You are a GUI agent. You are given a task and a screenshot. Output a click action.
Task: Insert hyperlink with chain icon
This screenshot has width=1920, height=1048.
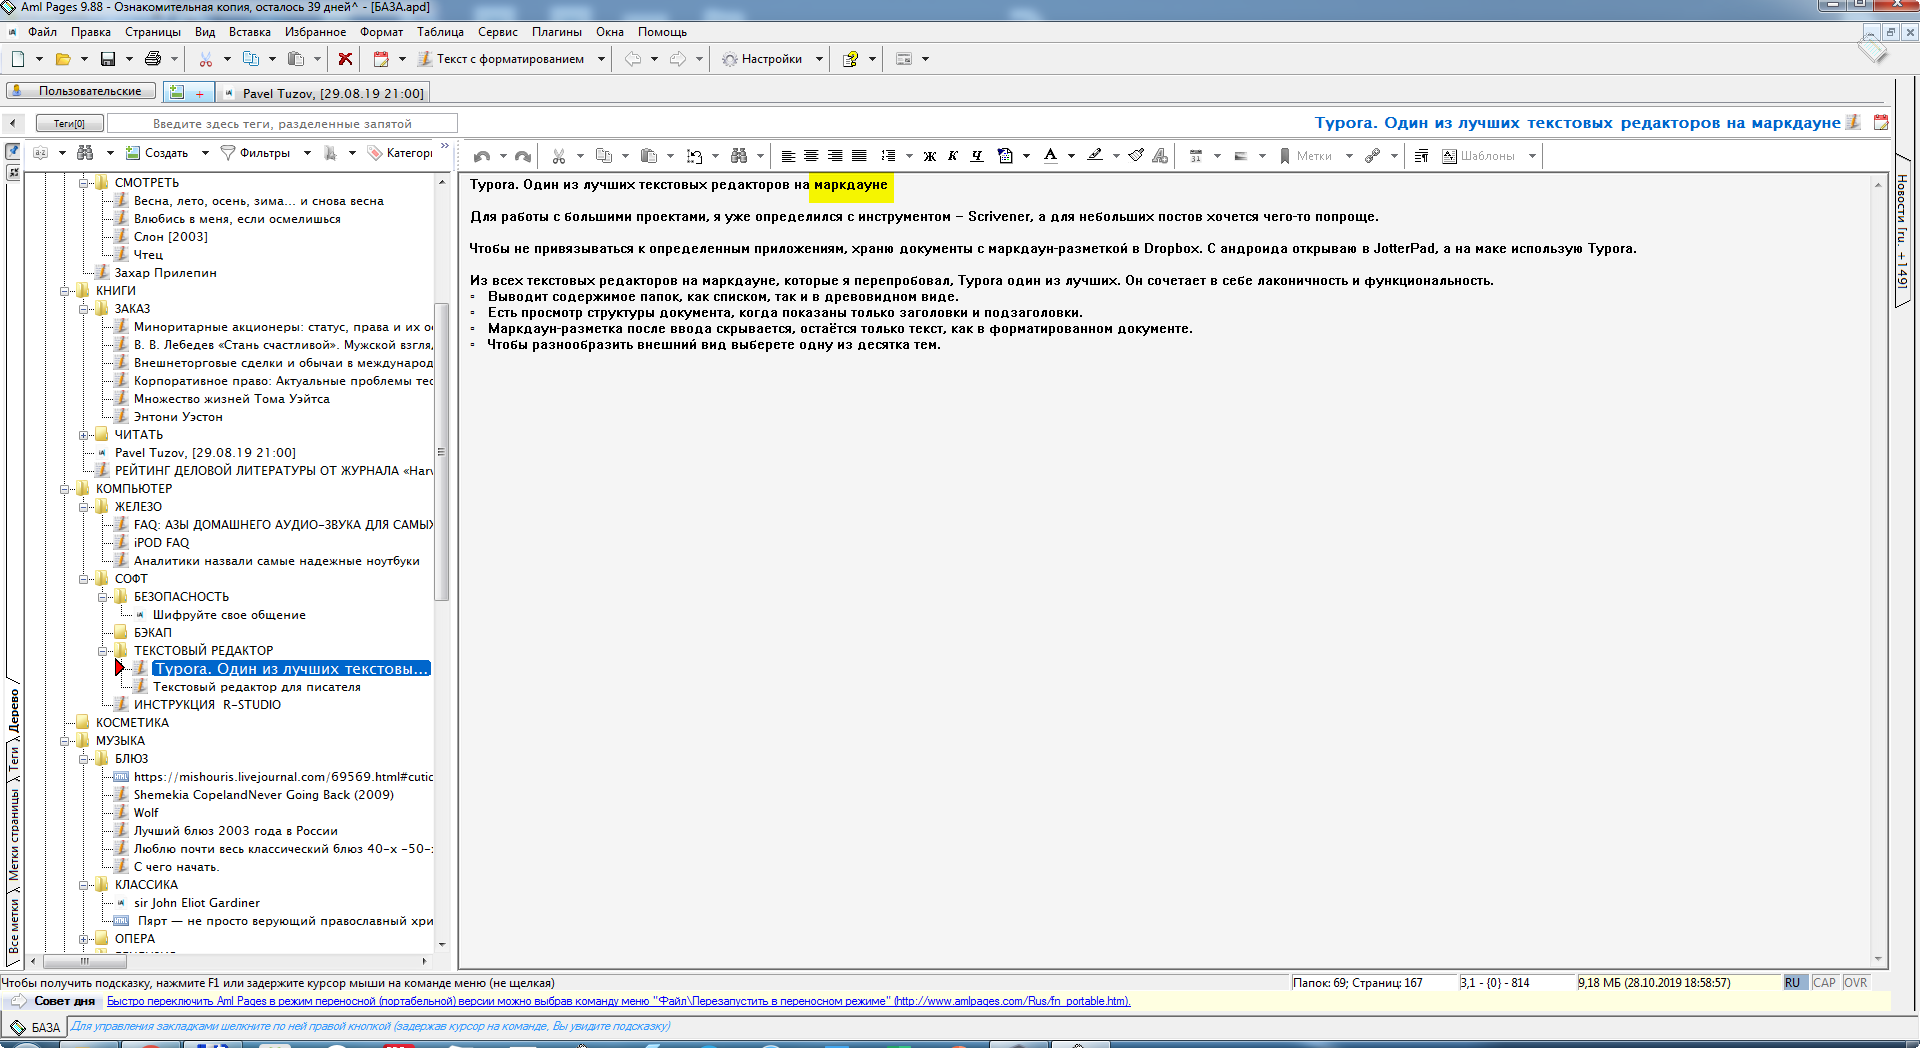tap(1373, 156)
